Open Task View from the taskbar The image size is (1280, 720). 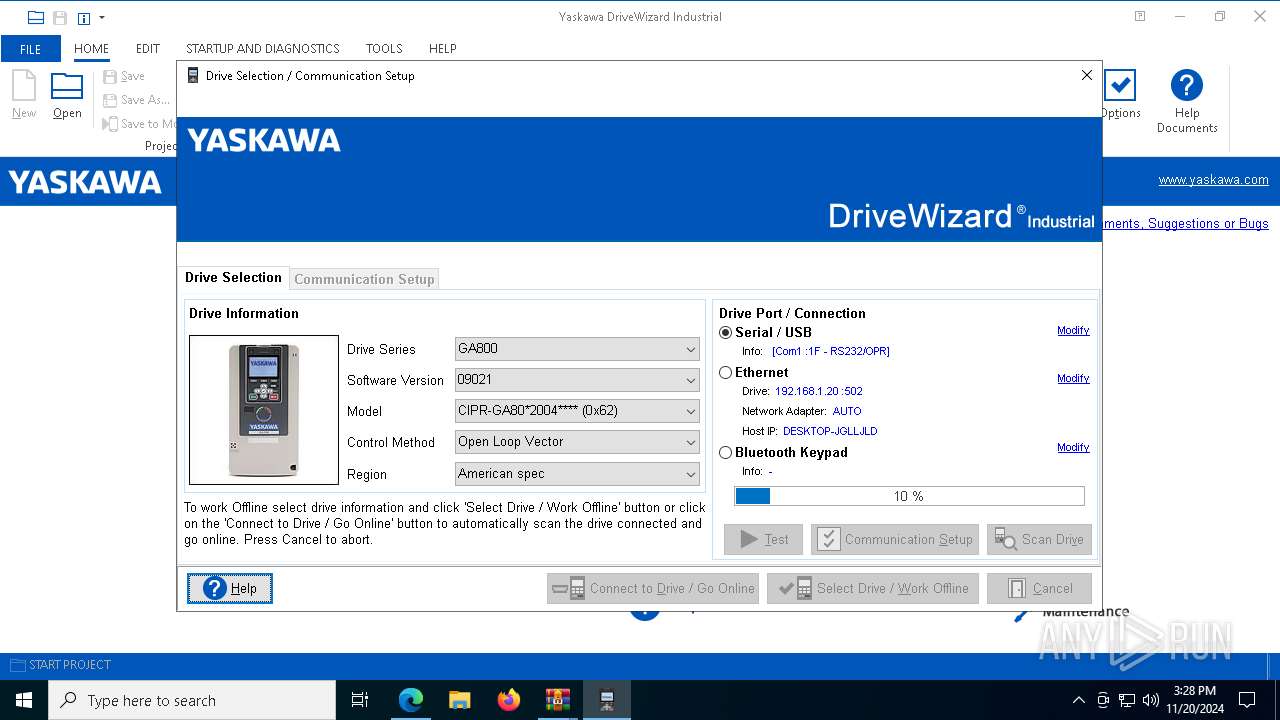click(x=360, y=700)
